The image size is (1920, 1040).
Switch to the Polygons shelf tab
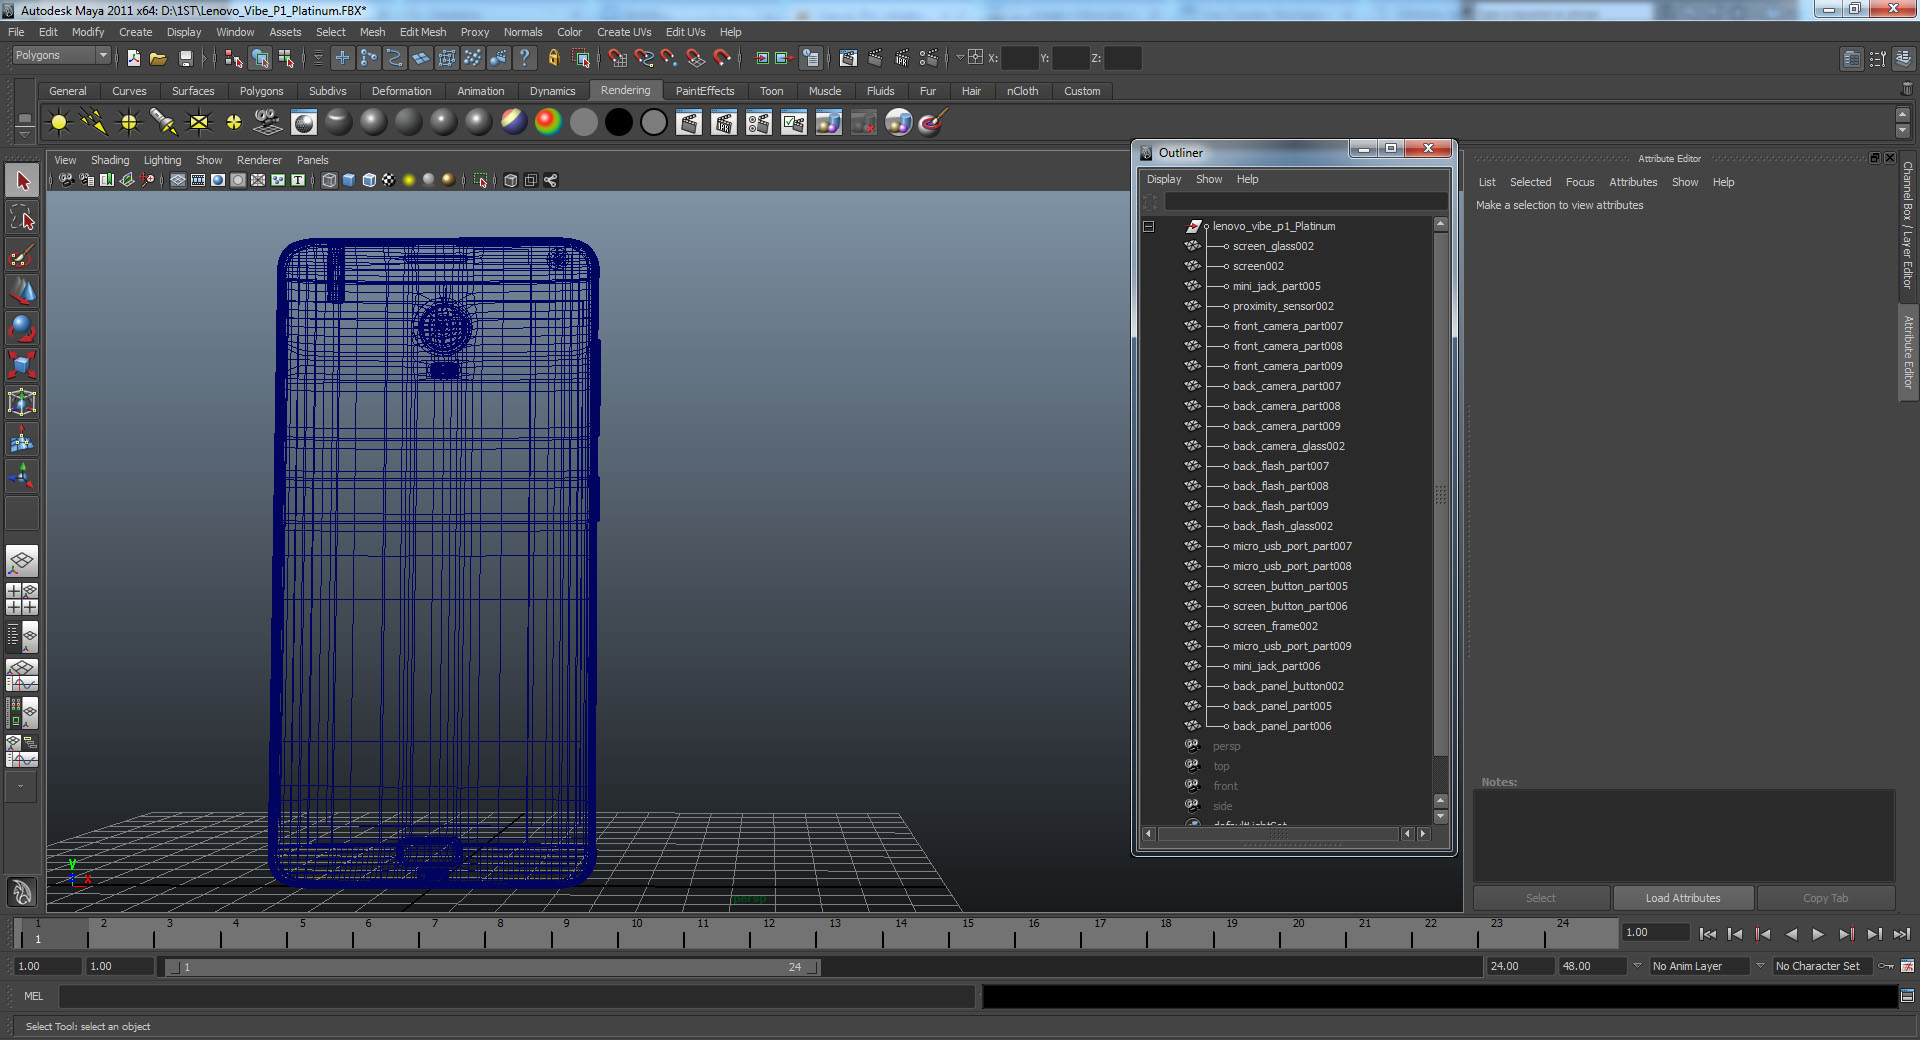point(261,91)
